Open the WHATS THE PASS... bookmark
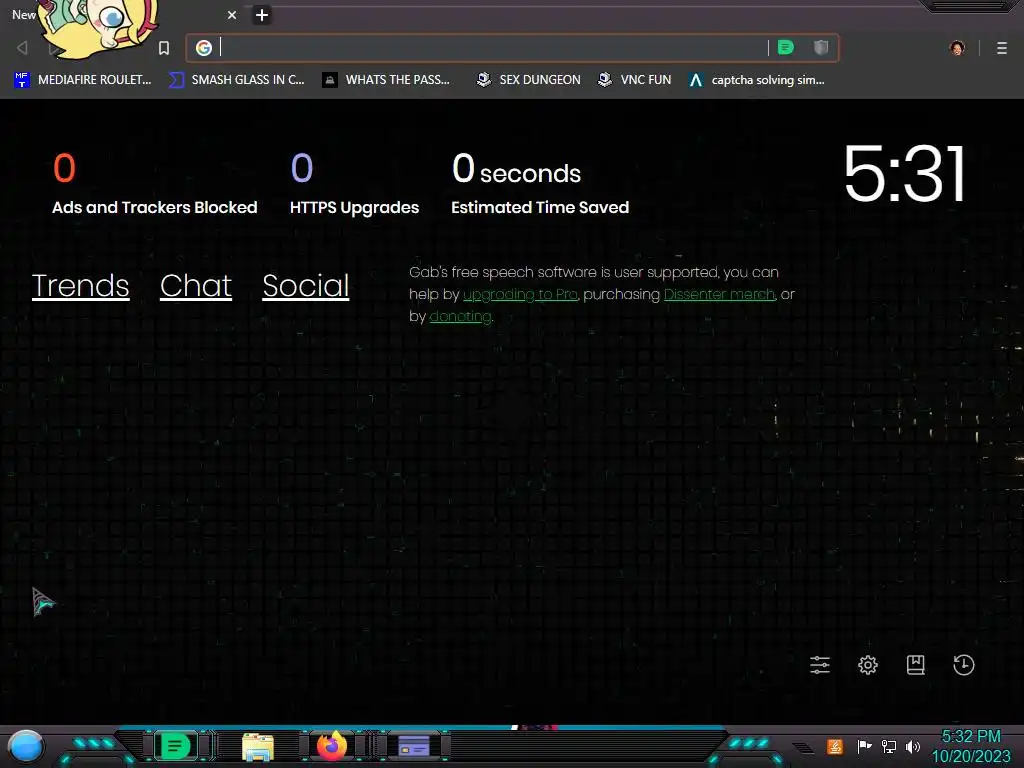This screenshot has width=1024, height=768. pyautogui.click(x=386, y=80)
